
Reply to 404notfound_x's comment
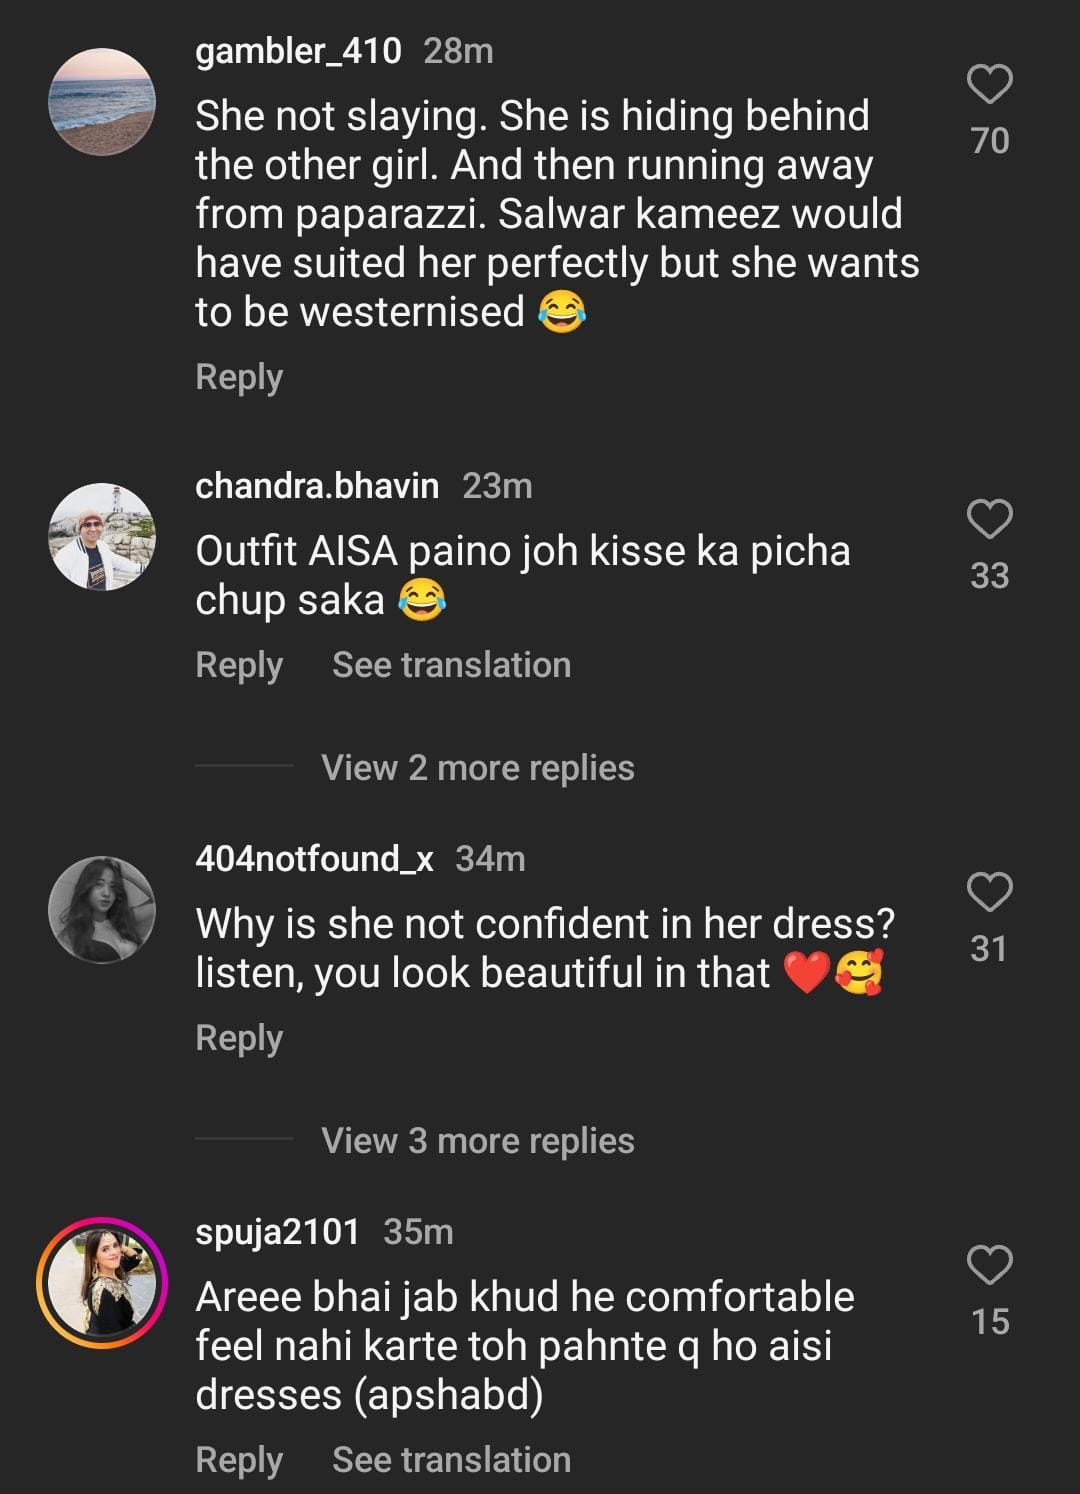click(x=239, y=1038)
